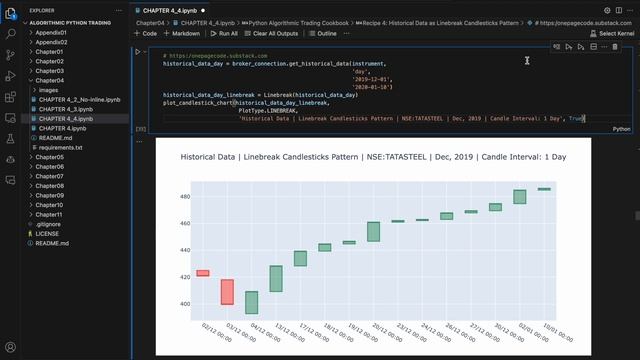Open the Testing flask view

pos(11,139)
